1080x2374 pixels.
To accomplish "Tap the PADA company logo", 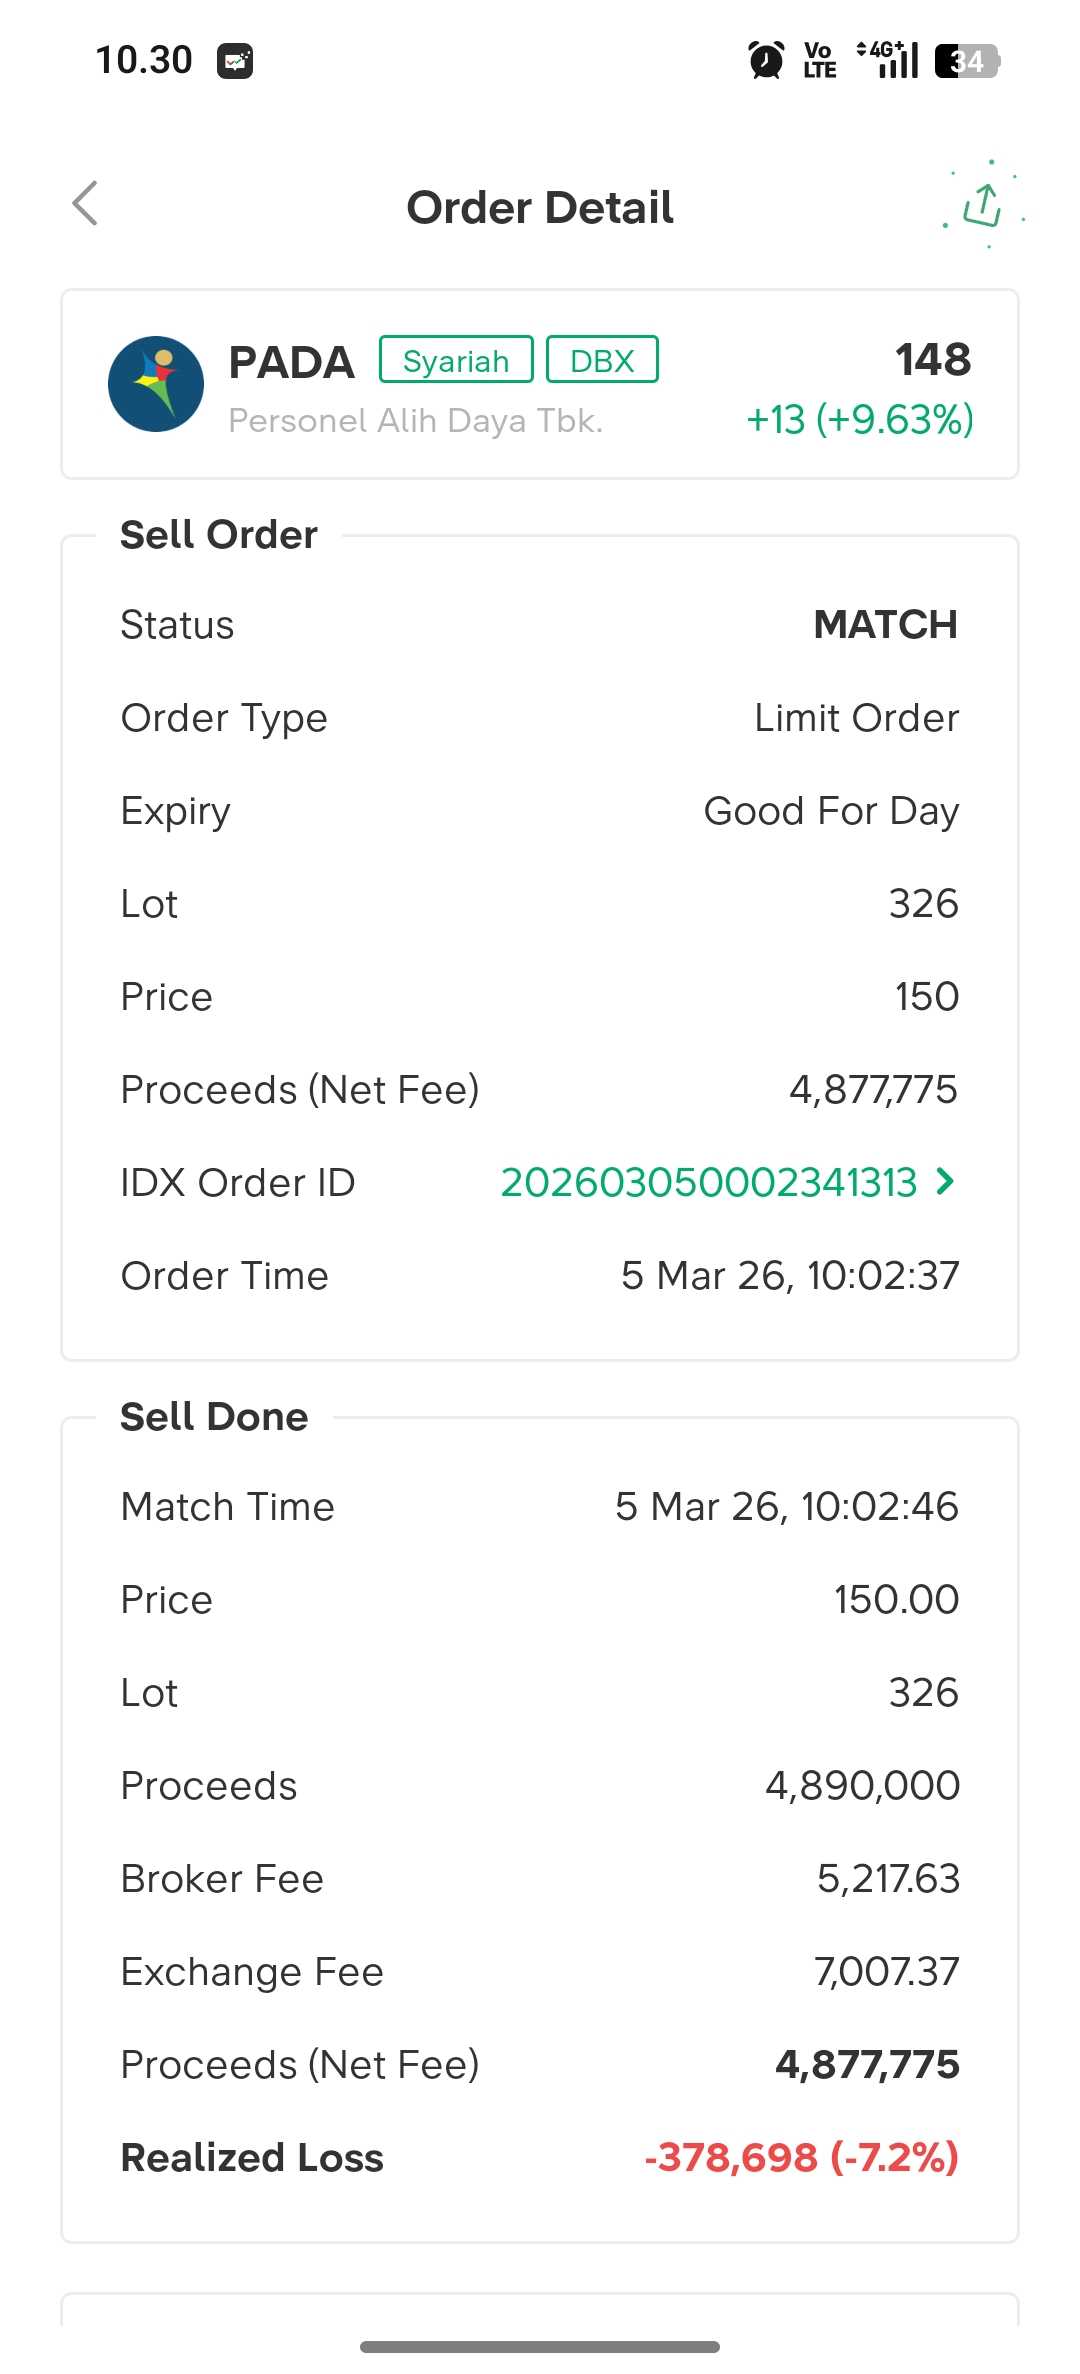I will pos(156,384).
